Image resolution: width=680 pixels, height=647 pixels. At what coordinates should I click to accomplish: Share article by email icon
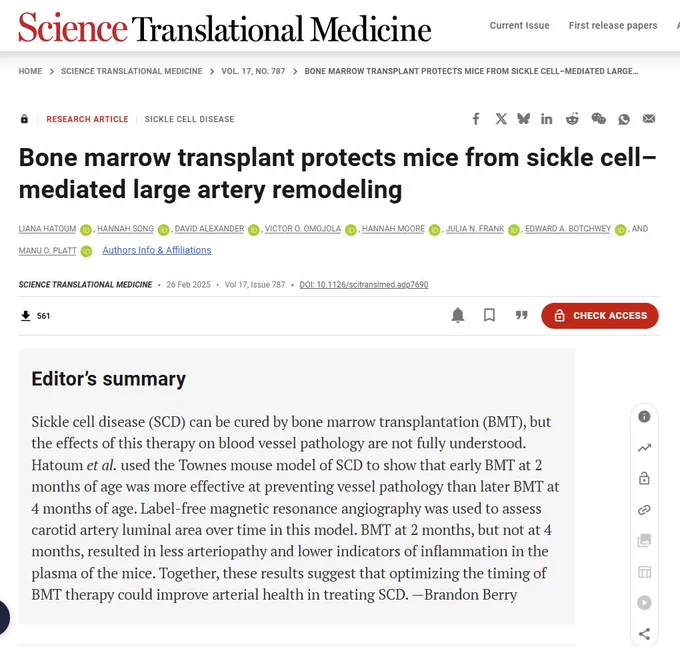[649, 119]
